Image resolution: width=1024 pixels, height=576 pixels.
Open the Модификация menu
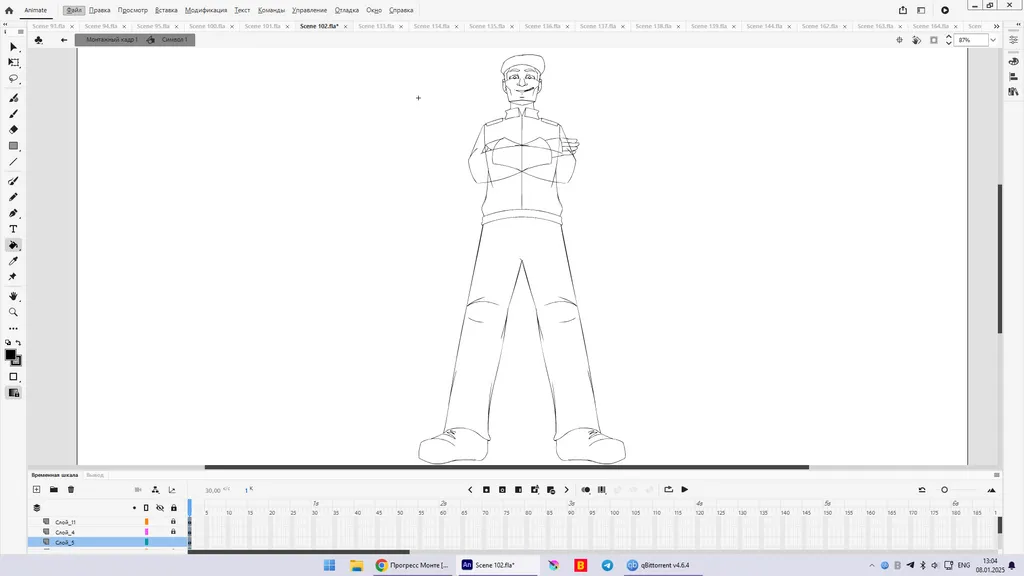click(205, 10)
